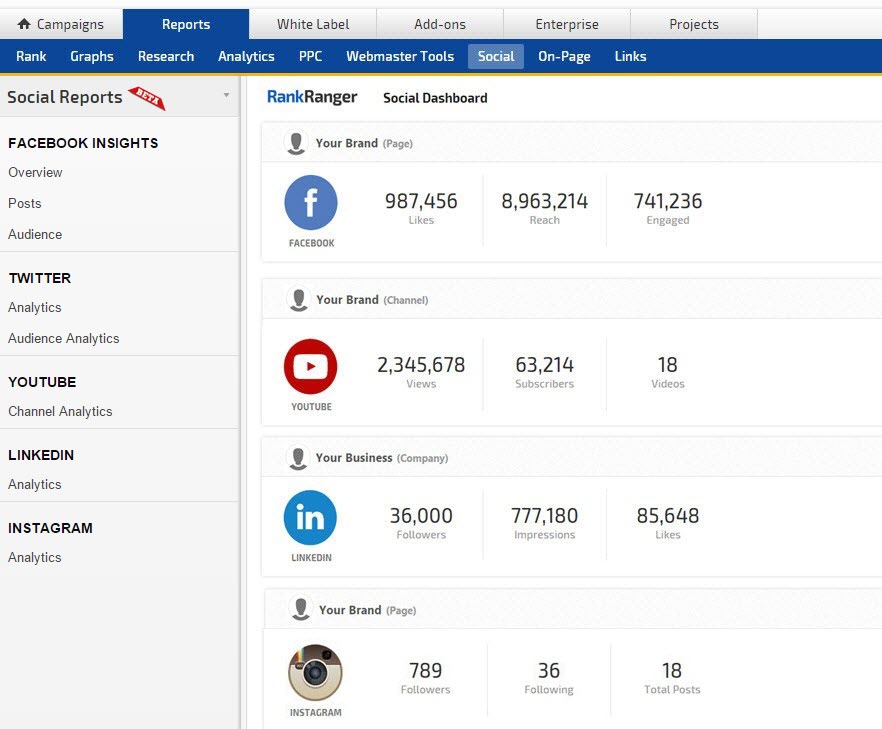Open Facebook Insights Posts report
Image resolution: width=882 pixels, height=729 pixels.
tap(25, 203)
